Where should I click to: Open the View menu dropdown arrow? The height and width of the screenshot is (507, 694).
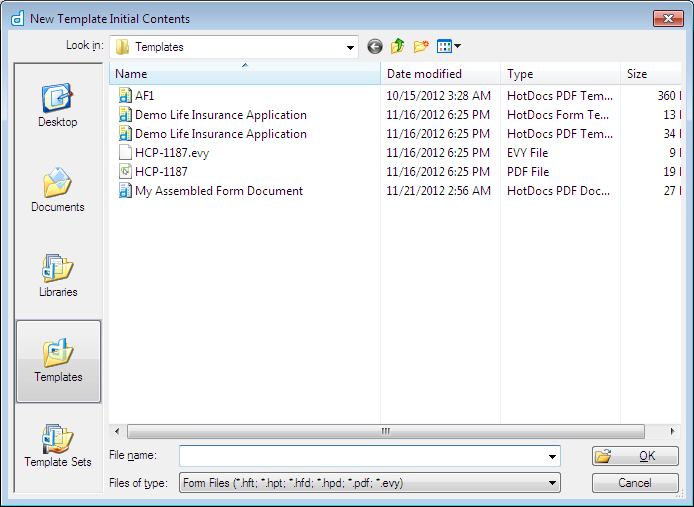point(458,46)
